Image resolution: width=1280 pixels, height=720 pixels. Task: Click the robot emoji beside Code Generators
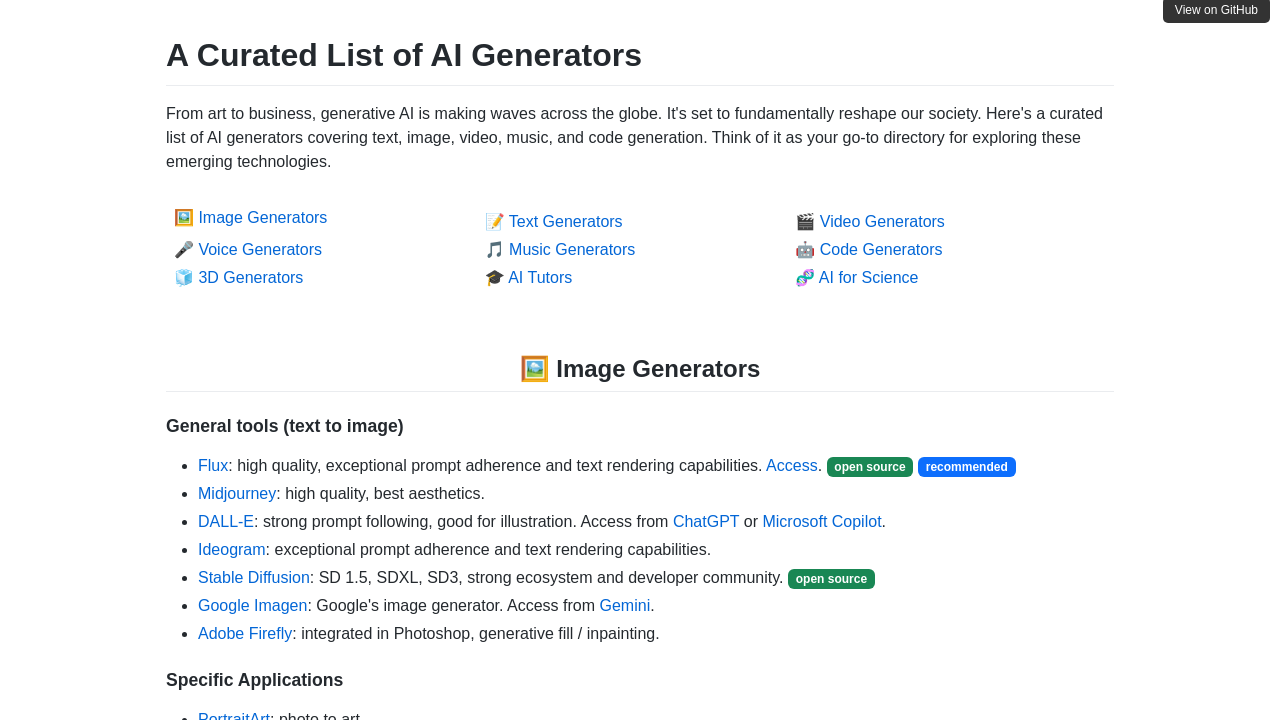(x=805, y=250)
